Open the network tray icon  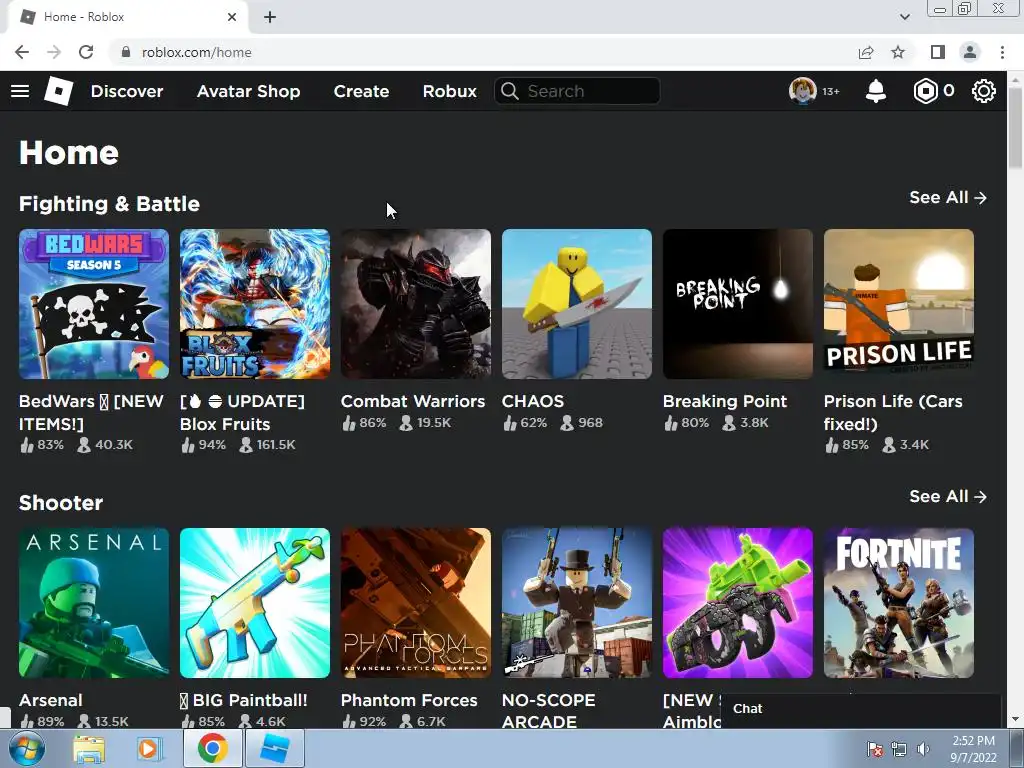pos(899,749)
